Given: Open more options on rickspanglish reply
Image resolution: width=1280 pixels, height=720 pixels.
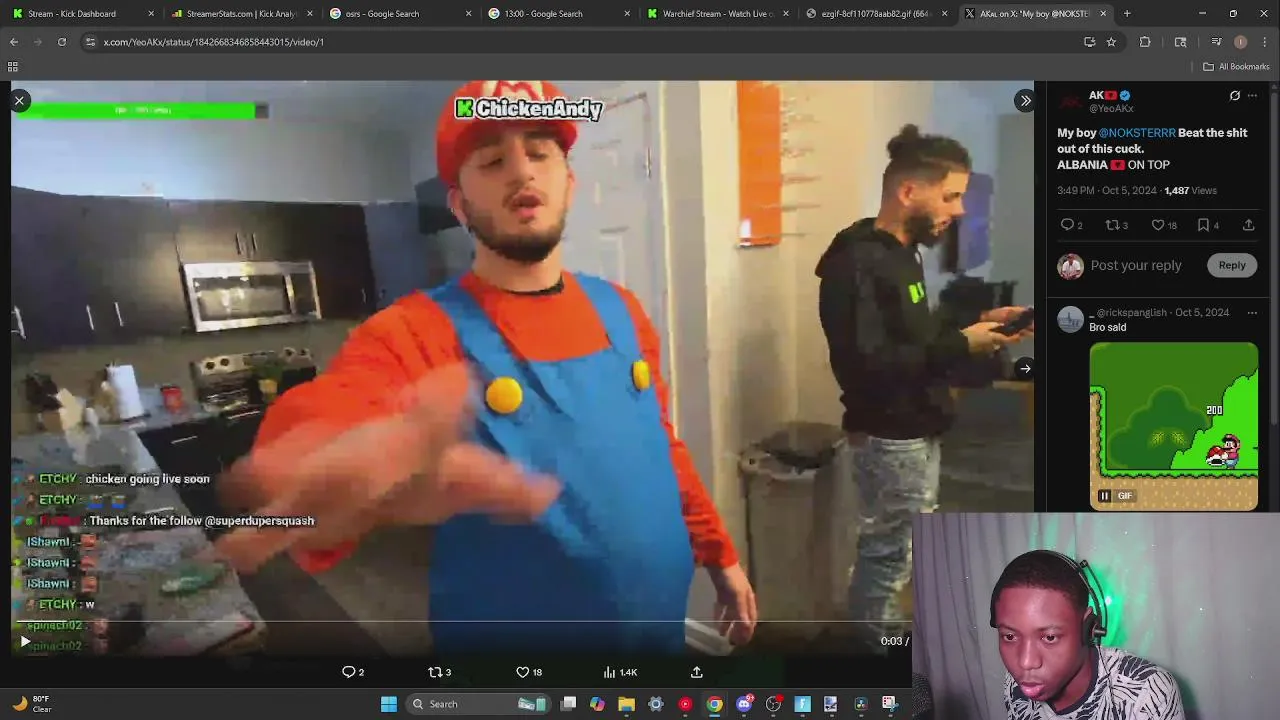Looking at the screenshot, I should pyautogui.click(x=1252, y=312).
